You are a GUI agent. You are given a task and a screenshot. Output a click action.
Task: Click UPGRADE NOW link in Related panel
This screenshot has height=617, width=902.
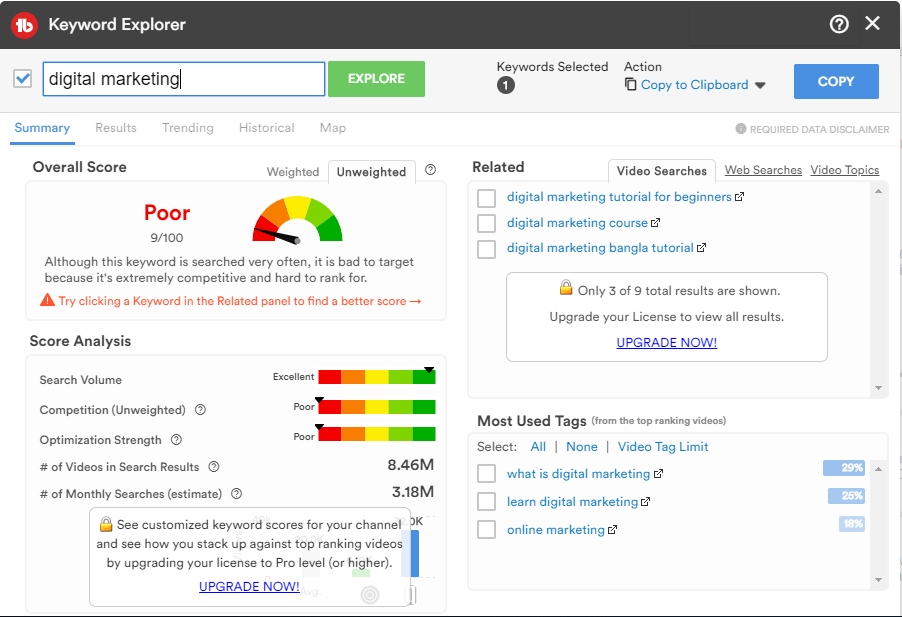(666, 342)
